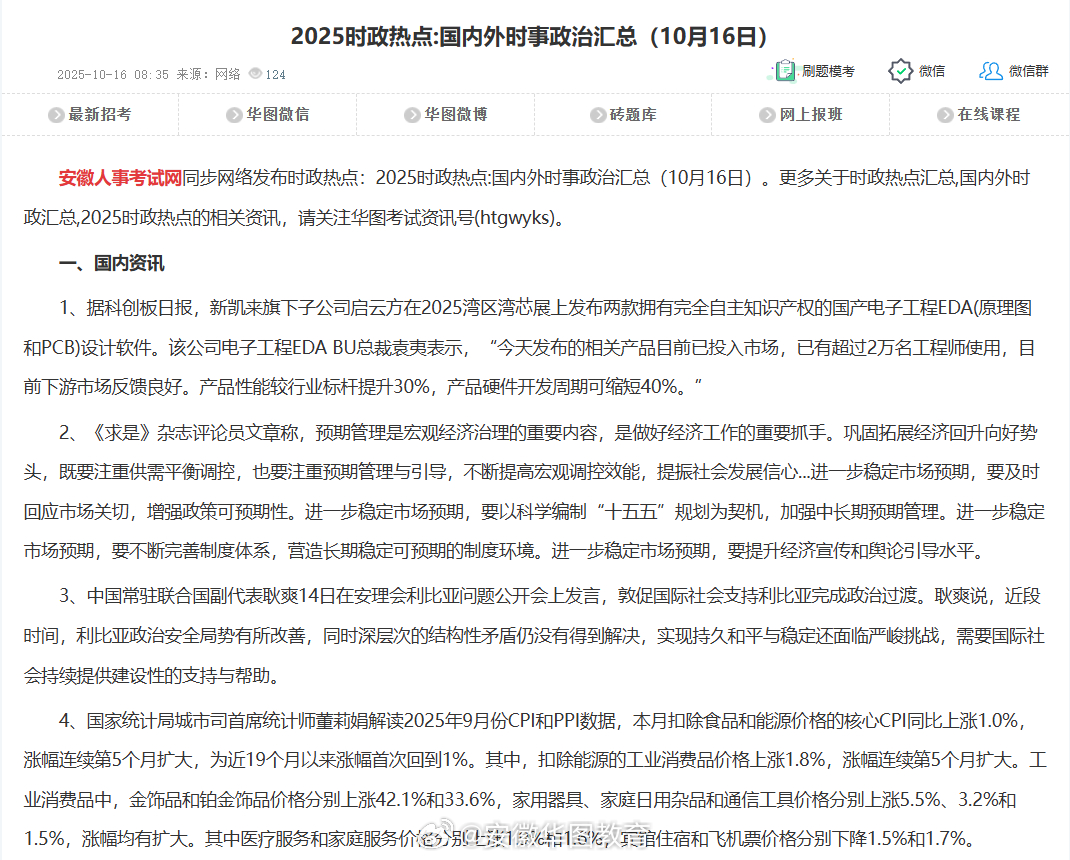Click the 刷题模考 clipboard icon

click(782, 71)
